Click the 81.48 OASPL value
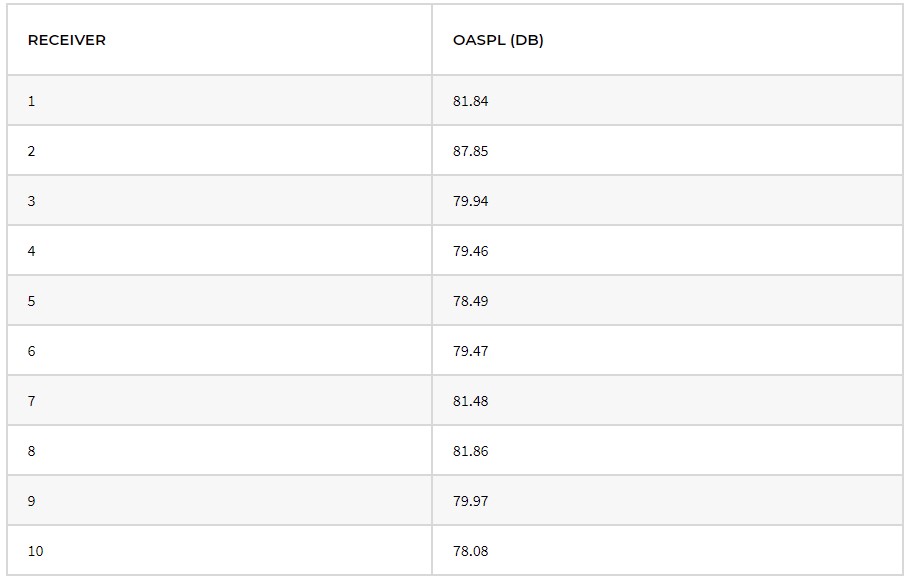Viewport: 906px width, 579px height. (470, 400)
